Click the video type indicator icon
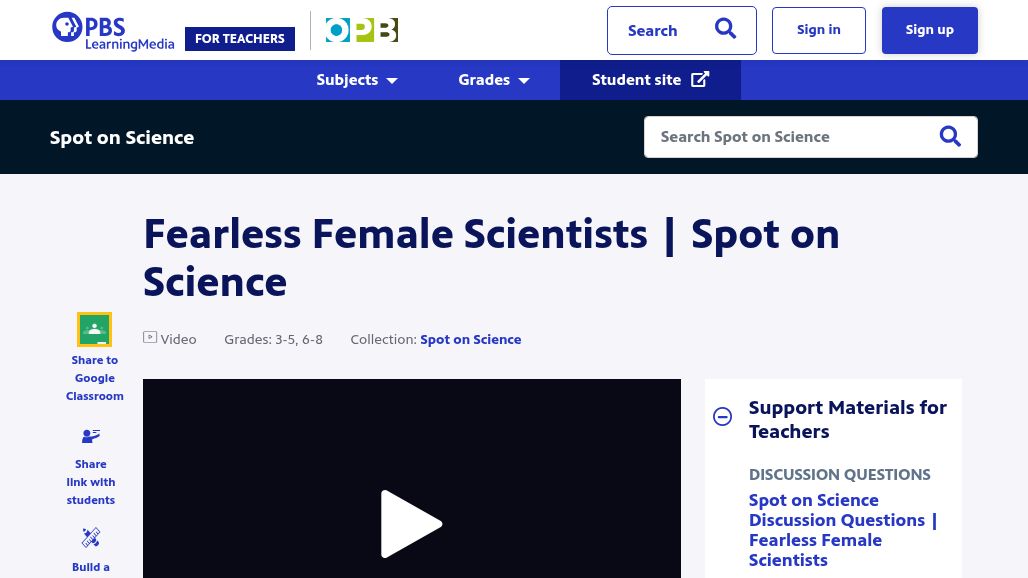This screenshot has height=578, width=1028. pyautogui.click(x=150, y=337)
